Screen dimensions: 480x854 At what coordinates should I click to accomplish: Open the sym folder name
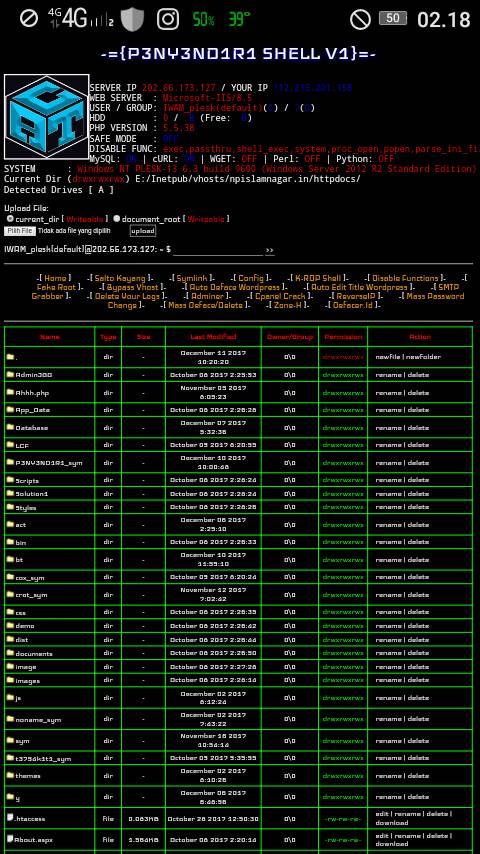click(22, 741)
